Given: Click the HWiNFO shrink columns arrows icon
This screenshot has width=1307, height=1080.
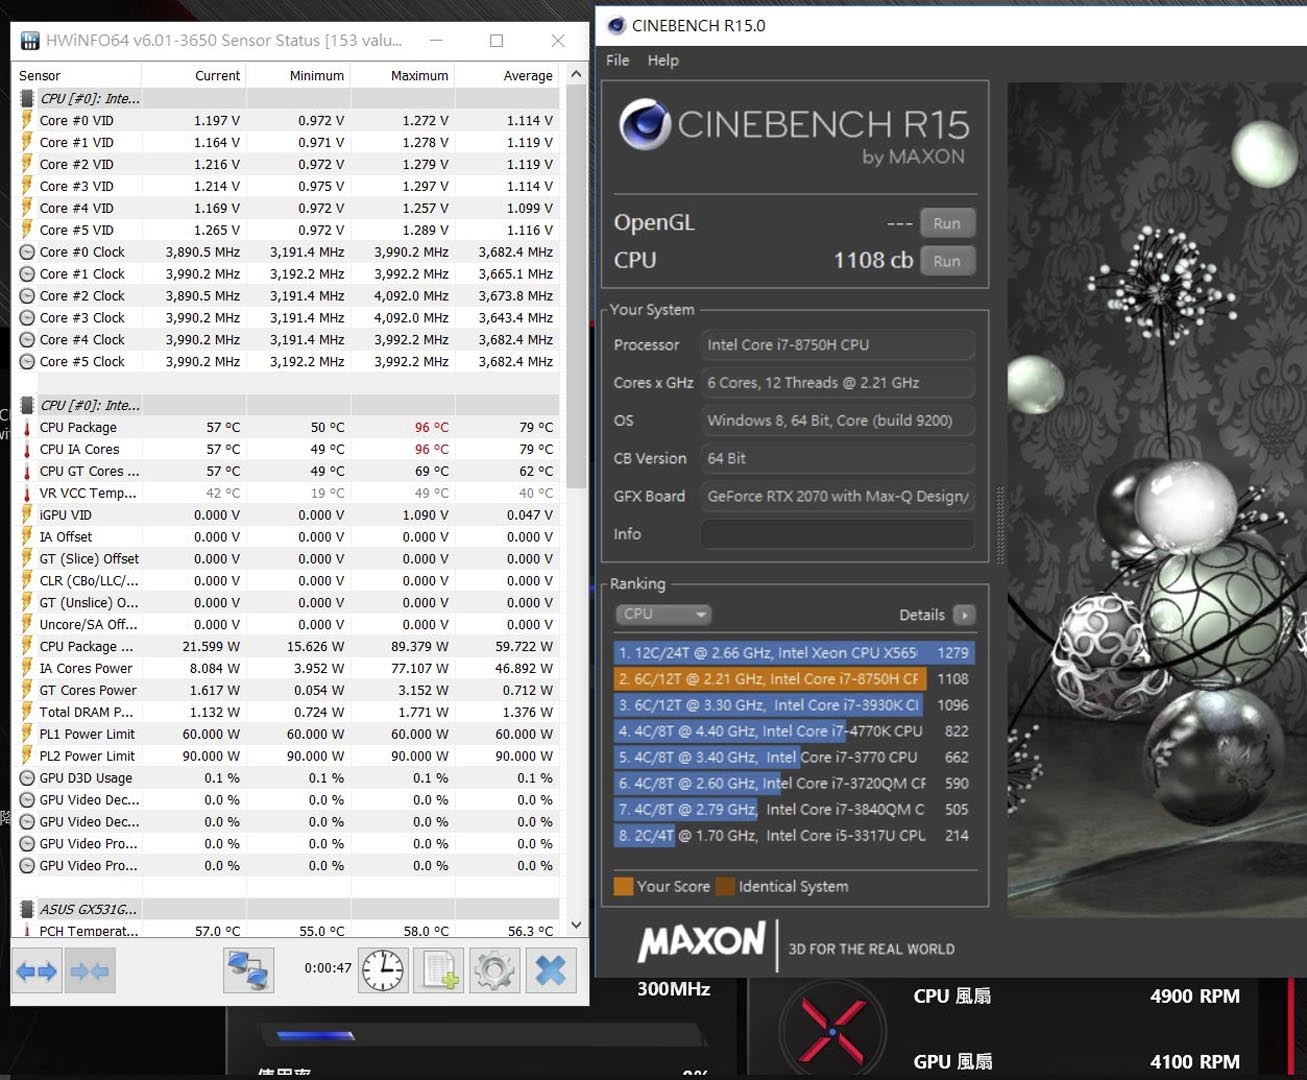Looking at the screenshot, I should pos(89,971).
